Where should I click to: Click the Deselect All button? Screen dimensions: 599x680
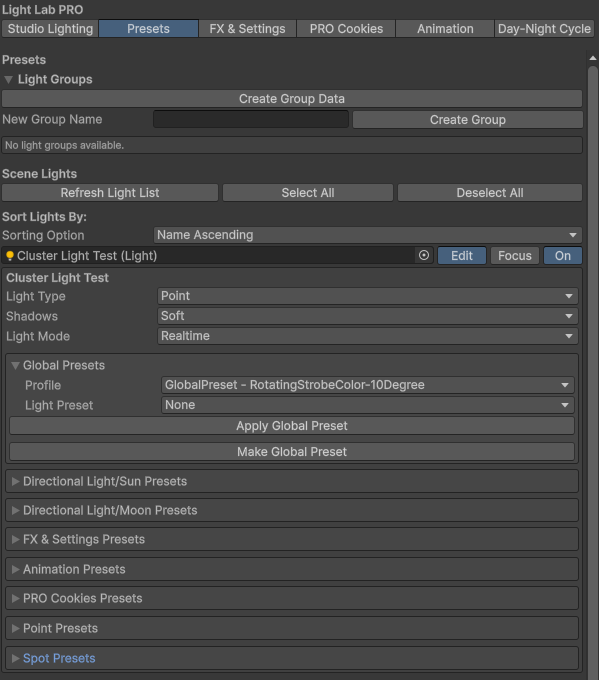click(x=490, y=193)
